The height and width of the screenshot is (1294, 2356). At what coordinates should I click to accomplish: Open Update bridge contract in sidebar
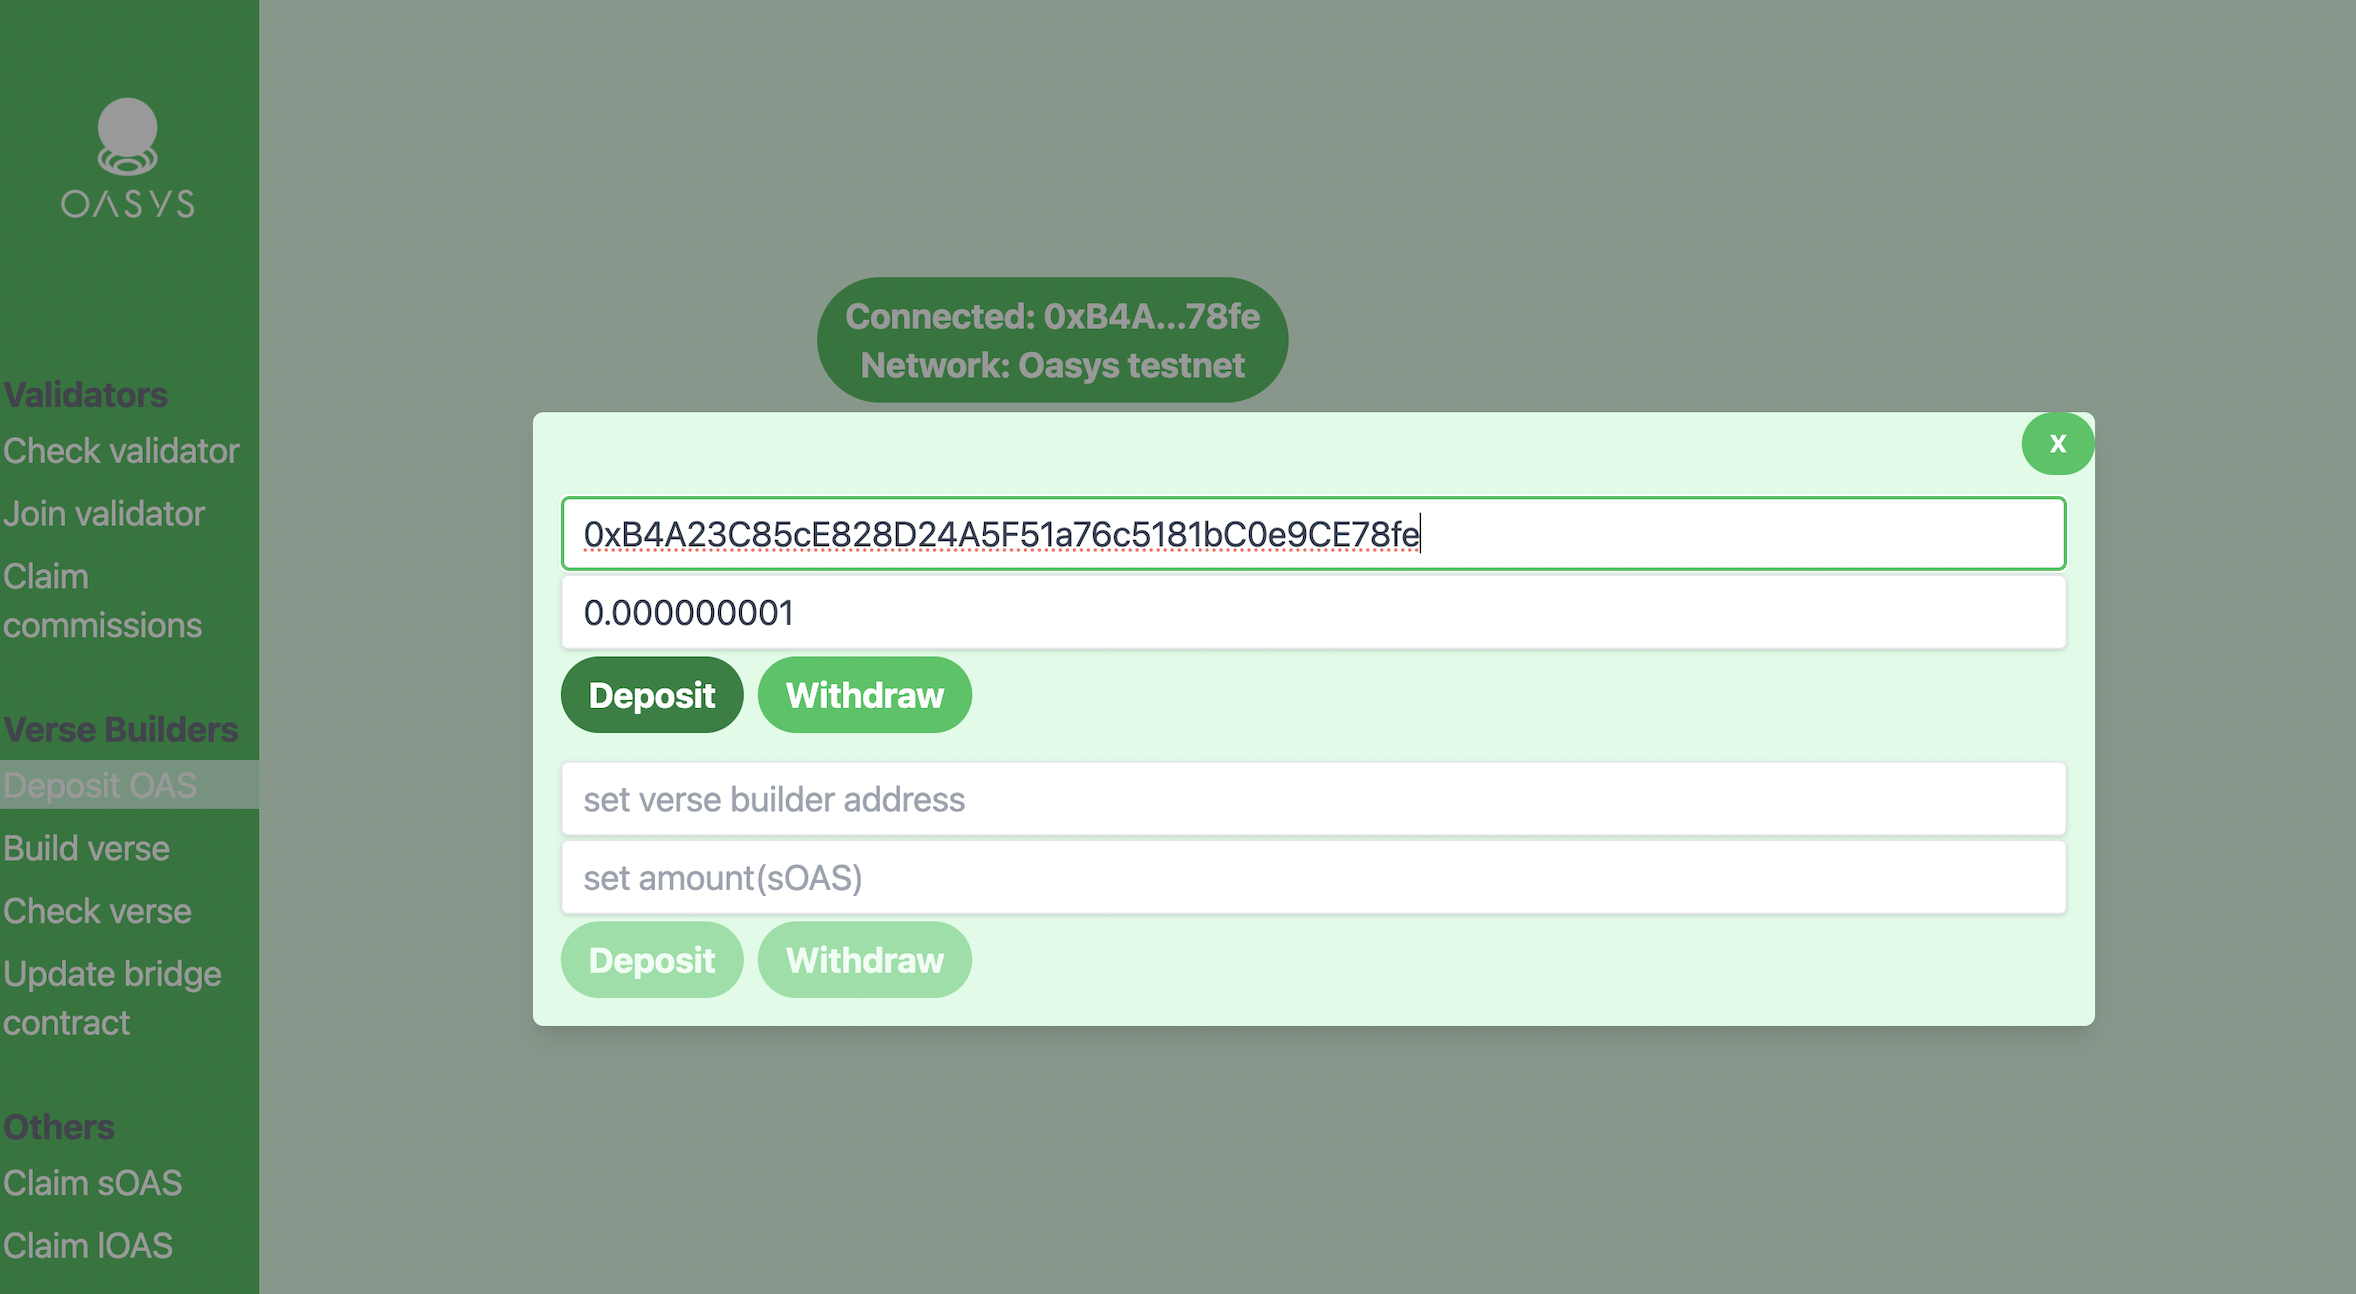[112, 998]
